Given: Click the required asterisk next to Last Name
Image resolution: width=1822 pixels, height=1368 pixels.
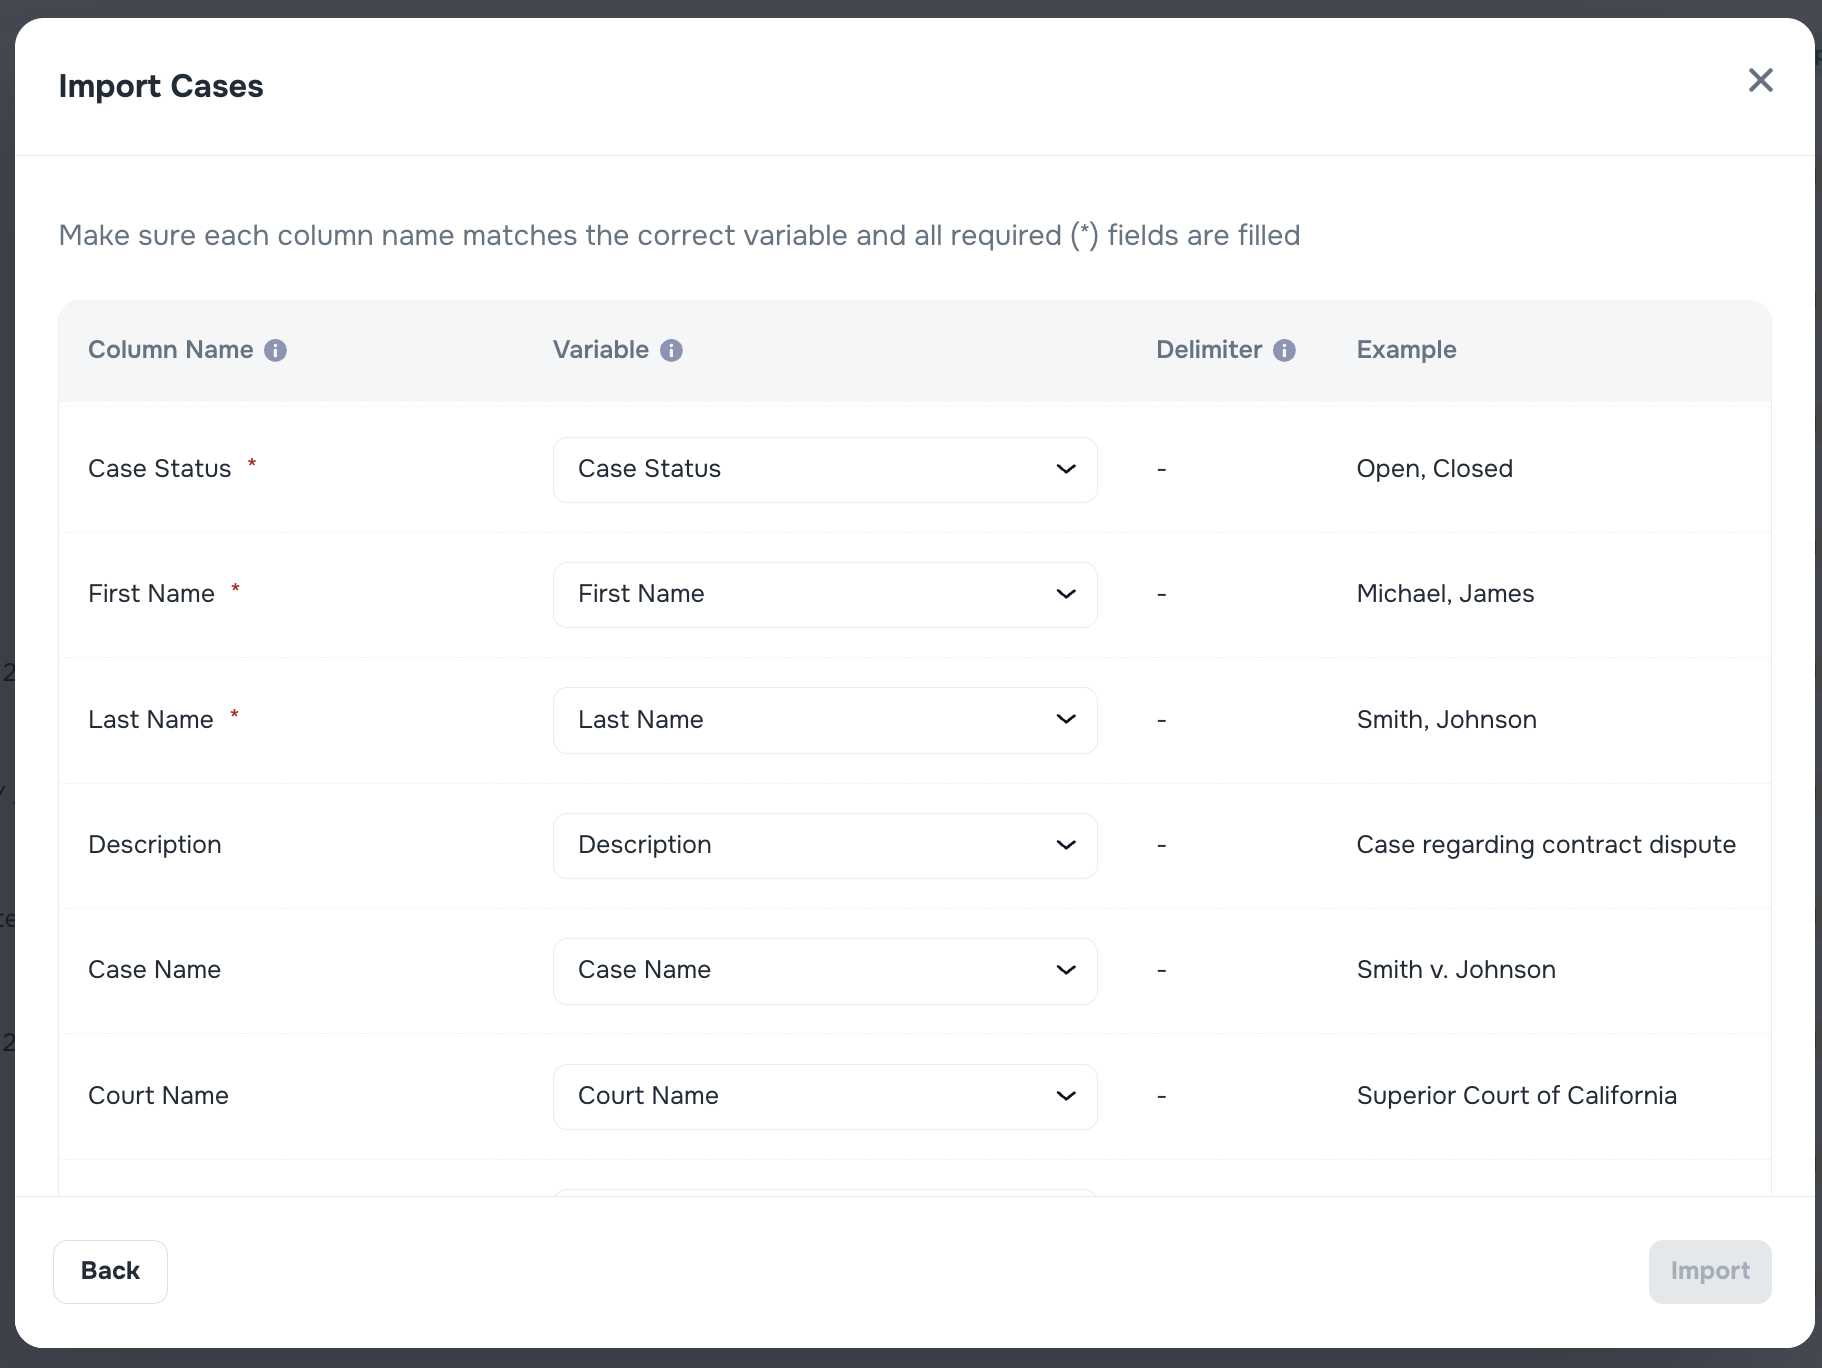Looking at the screenshot, I should pyautogui.click(x=235, y=715).
